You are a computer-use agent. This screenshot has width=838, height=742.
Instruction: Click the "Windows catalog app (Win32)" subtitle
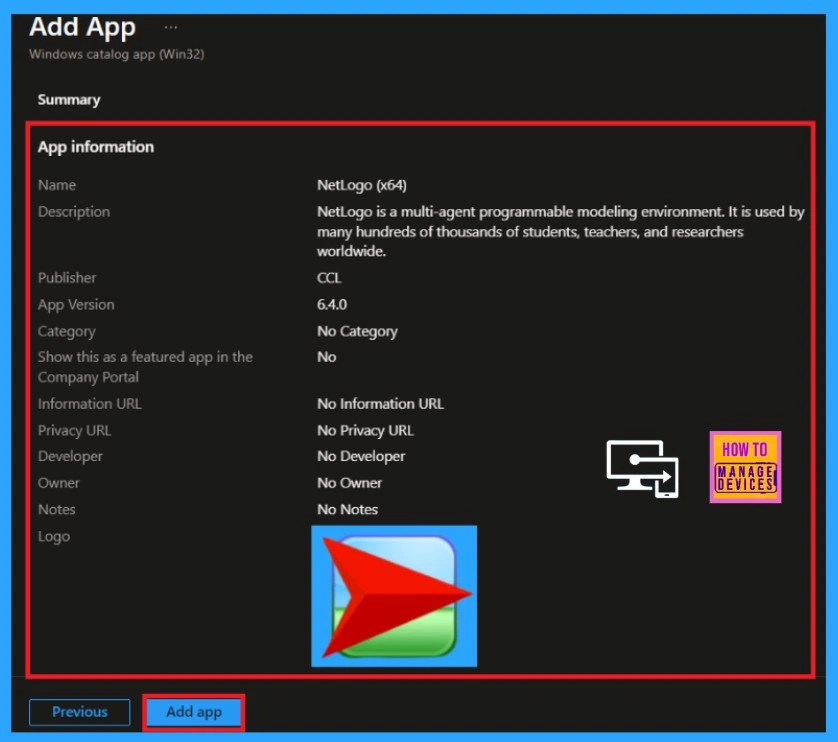tap(117, 54)
